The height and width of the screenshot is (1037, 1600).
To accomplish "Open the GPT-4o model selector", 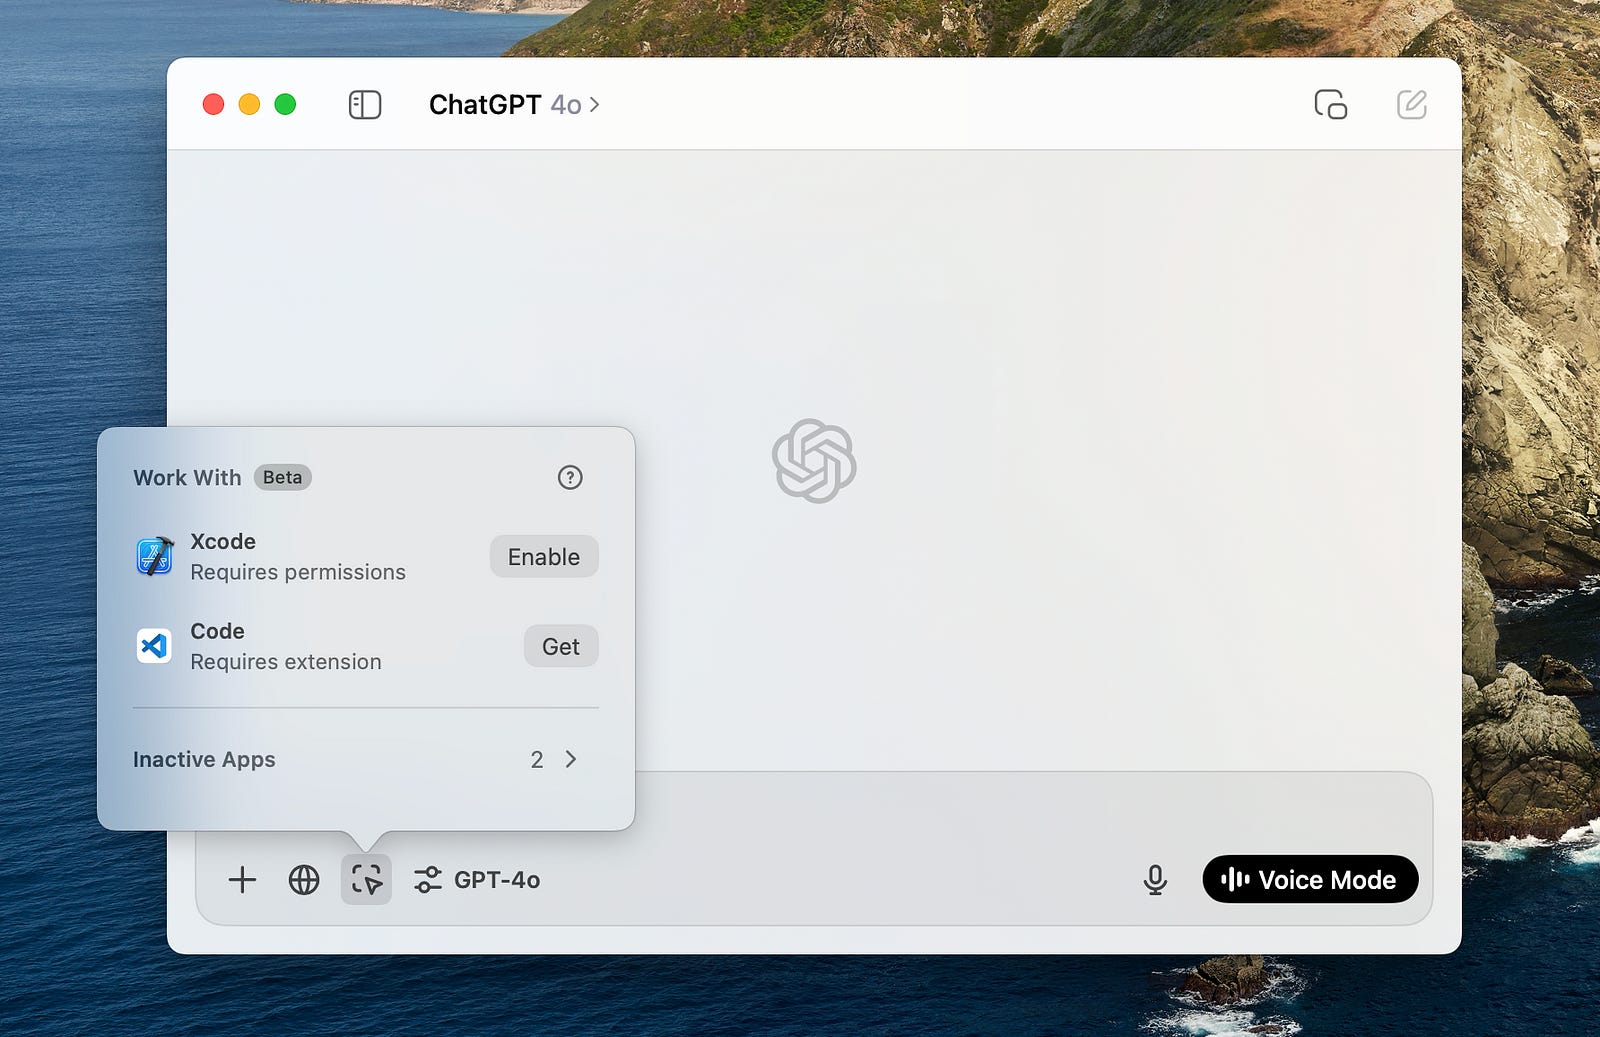I will (x=497, y=880).
